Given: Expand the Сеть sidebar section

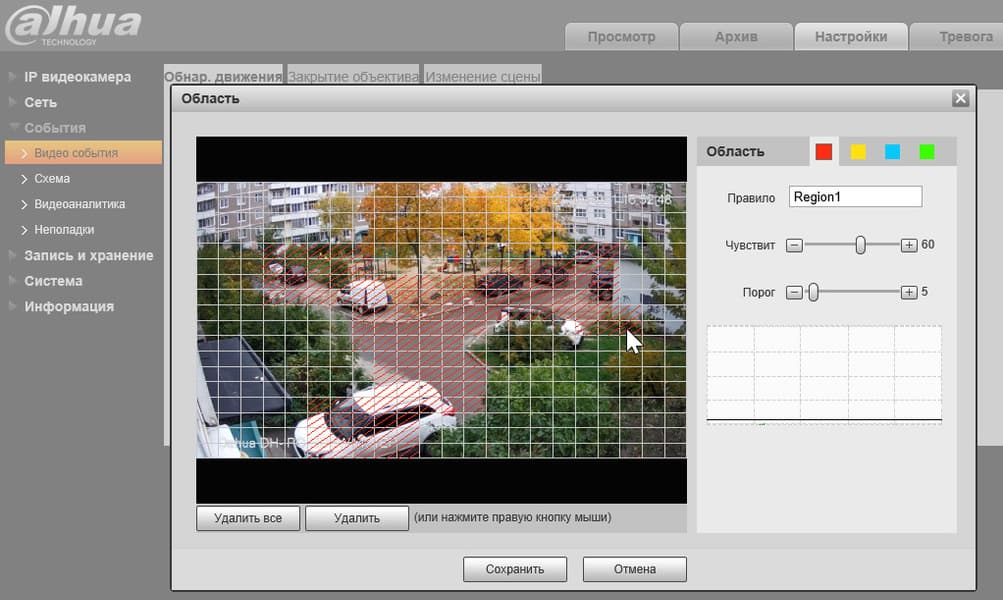Looking at the screenshot, I should pyautogui.click(x=40, y=102).
